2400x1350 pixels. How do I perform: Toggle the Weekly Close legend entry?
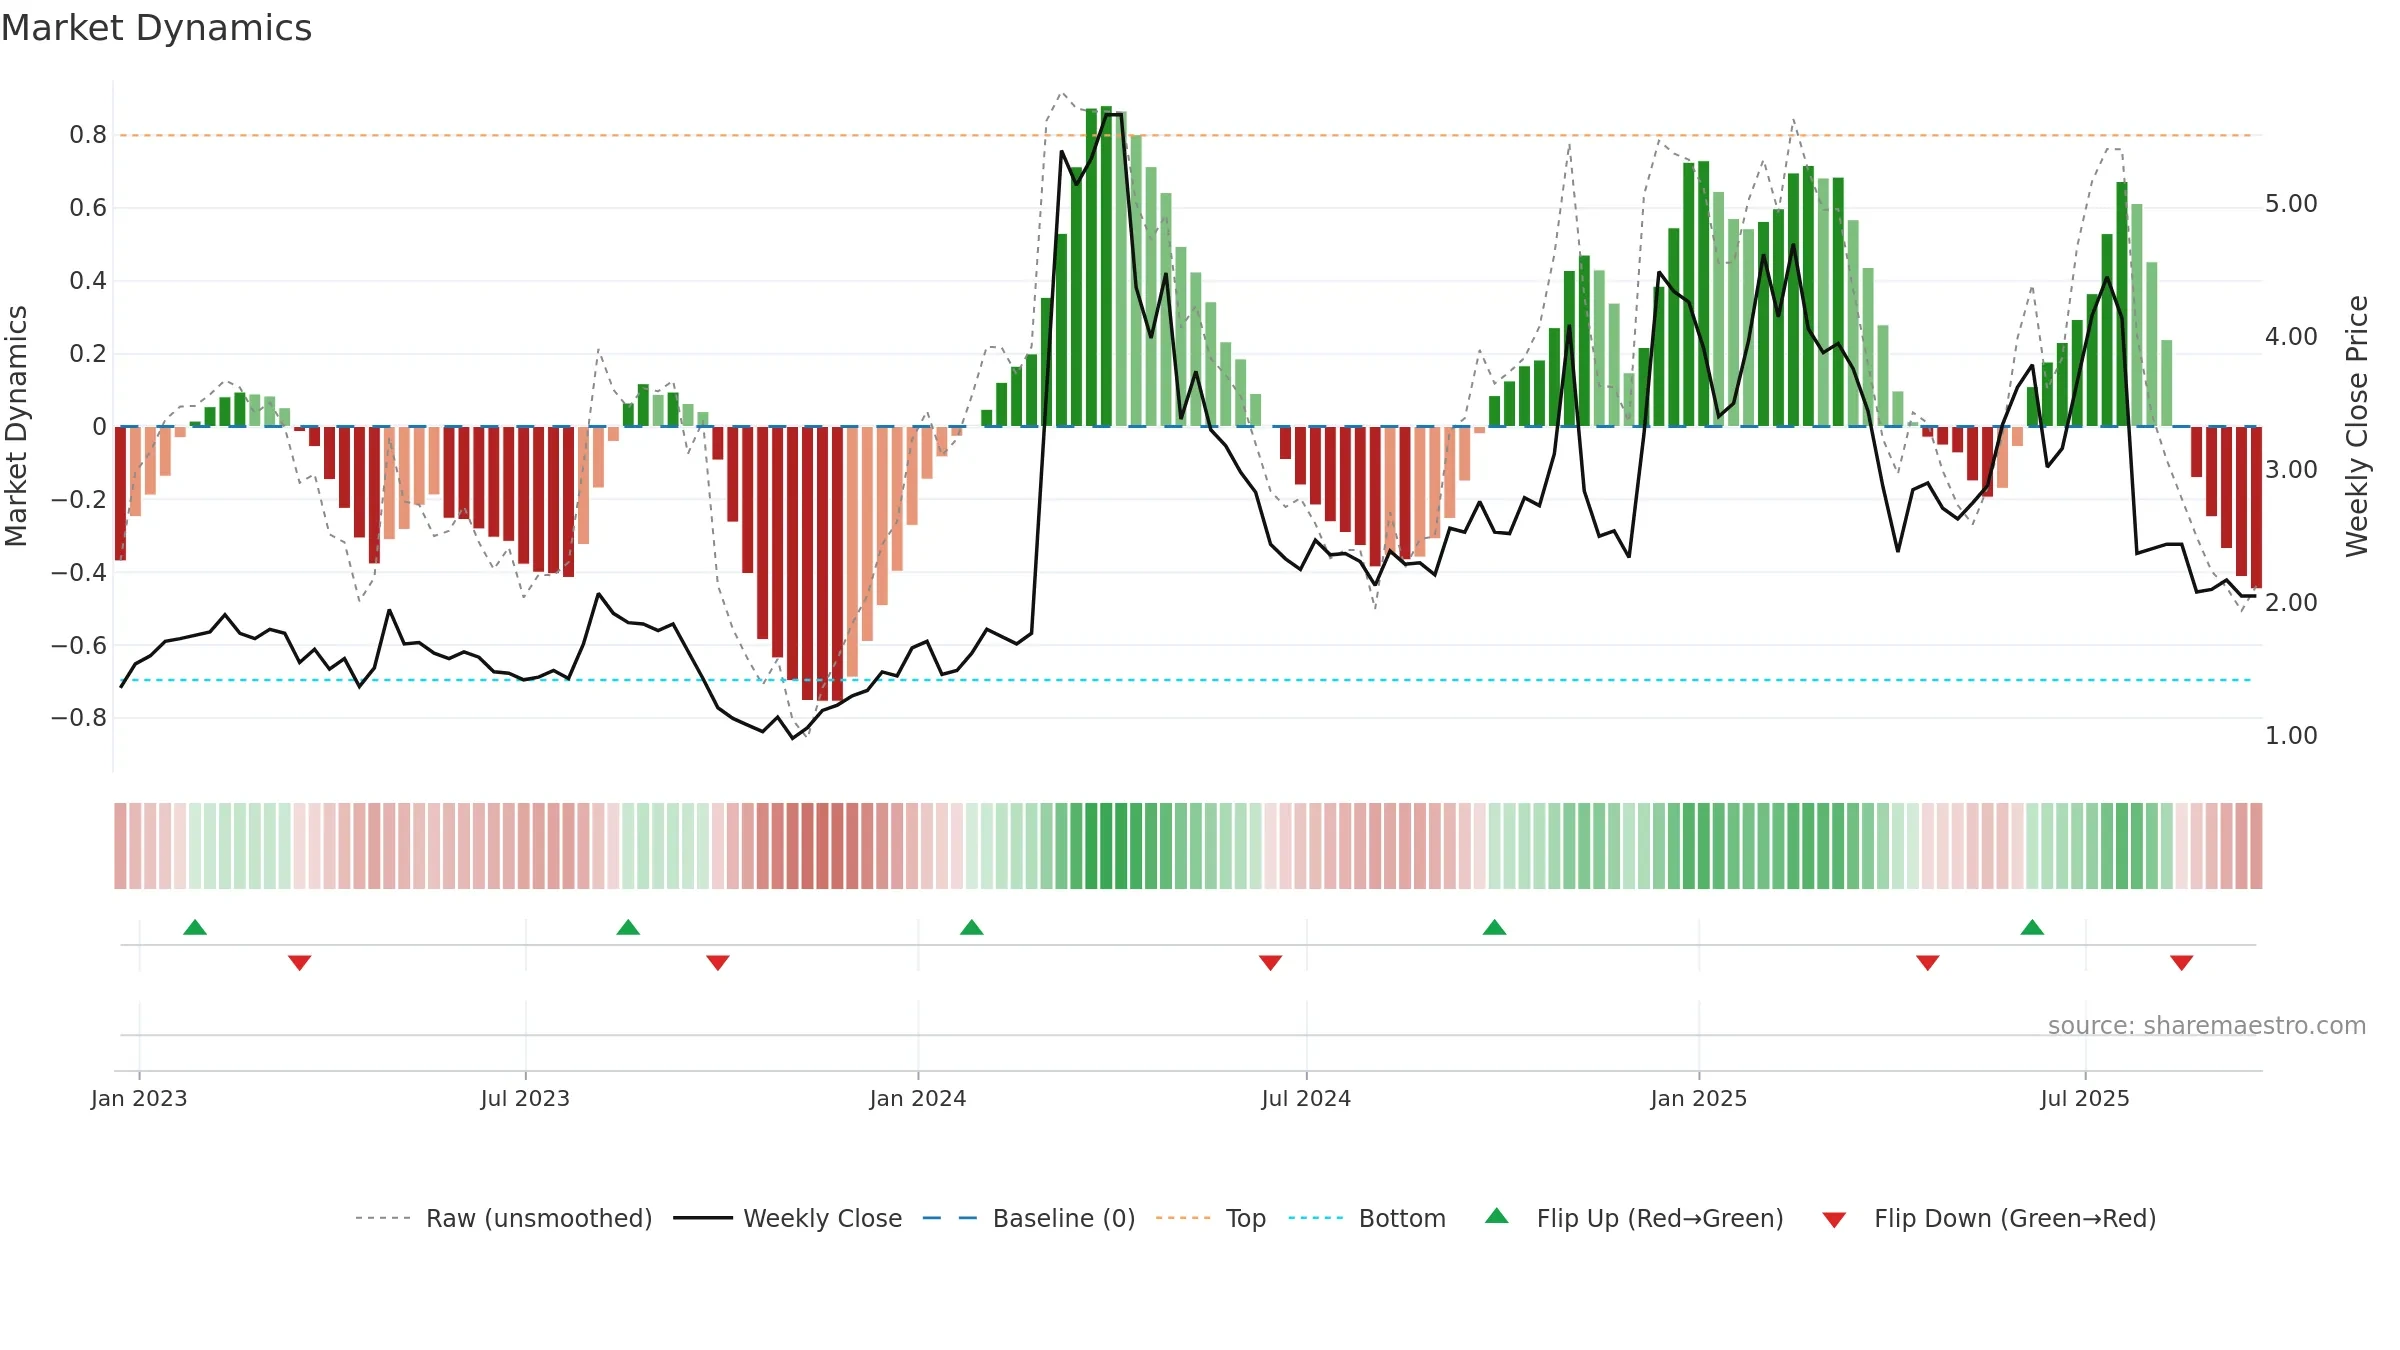788,1218
